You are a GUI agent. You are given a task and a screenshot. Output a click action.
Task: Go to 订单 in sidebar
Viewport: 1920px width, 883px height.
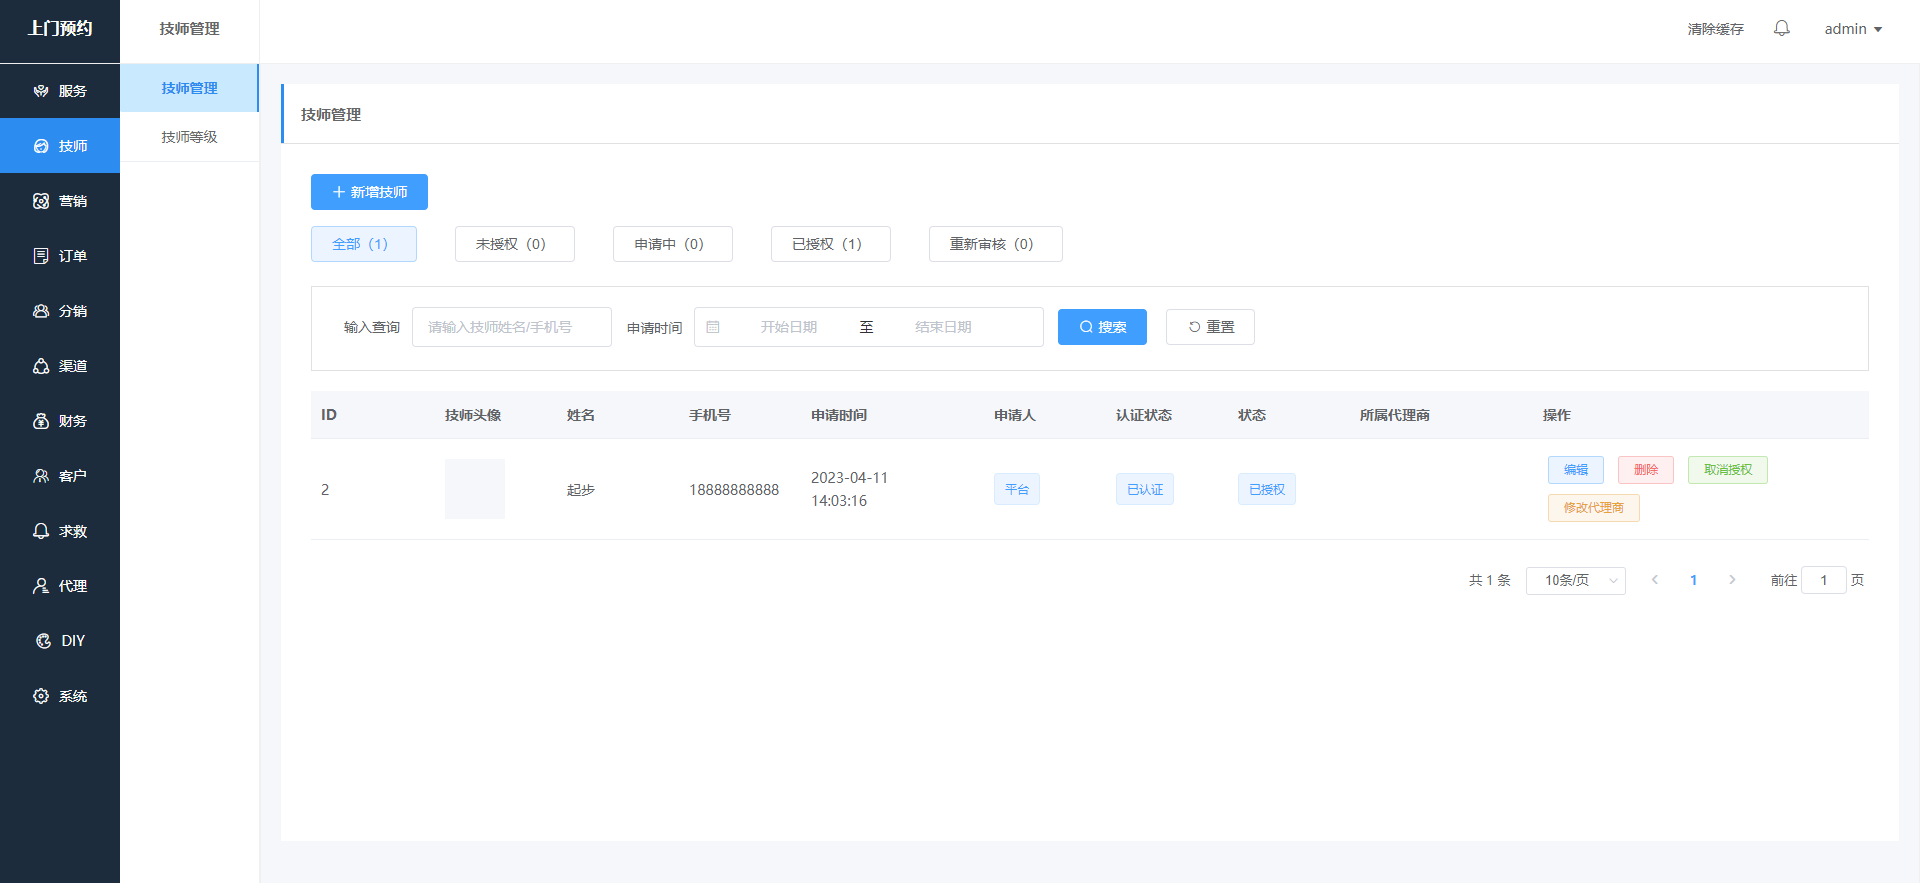(x=60, y=256)
